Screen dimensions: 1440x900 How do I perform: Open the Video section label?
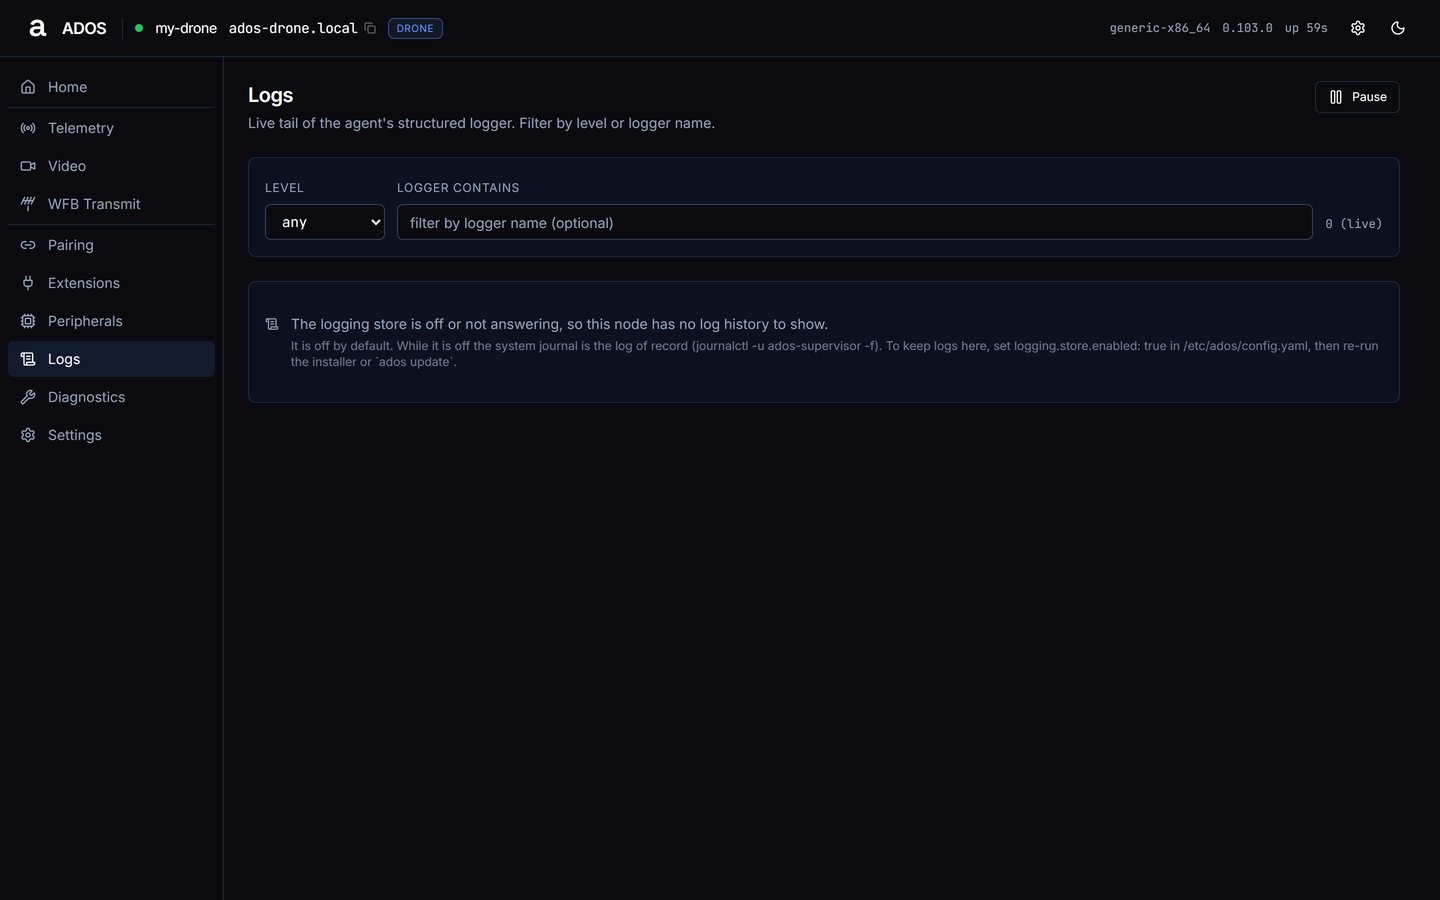(x=67, y=166)
